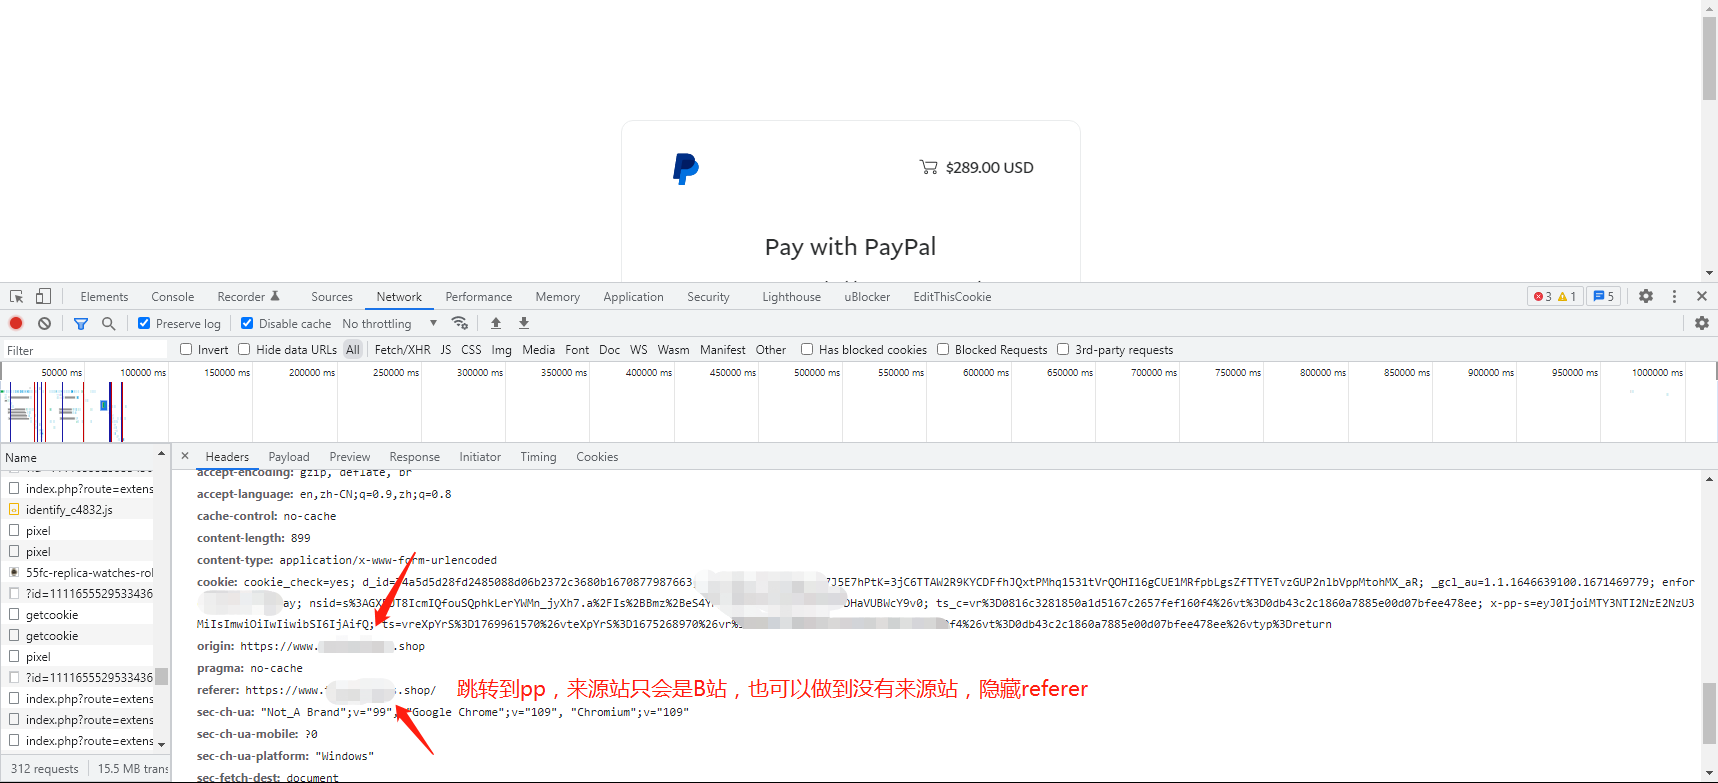1718x783 pixels.
Task: Import HAR file upload arrow icon
Action: 496,323
